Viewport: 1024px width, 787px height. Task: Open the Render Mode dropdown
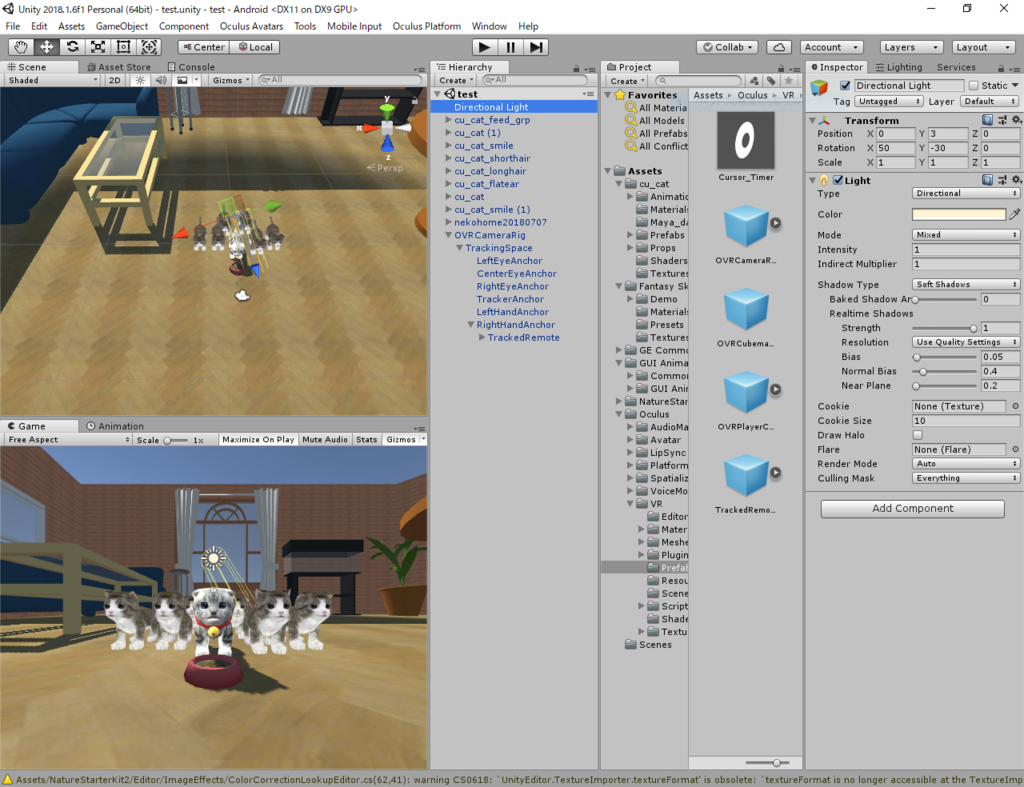[x=966, y=464]
